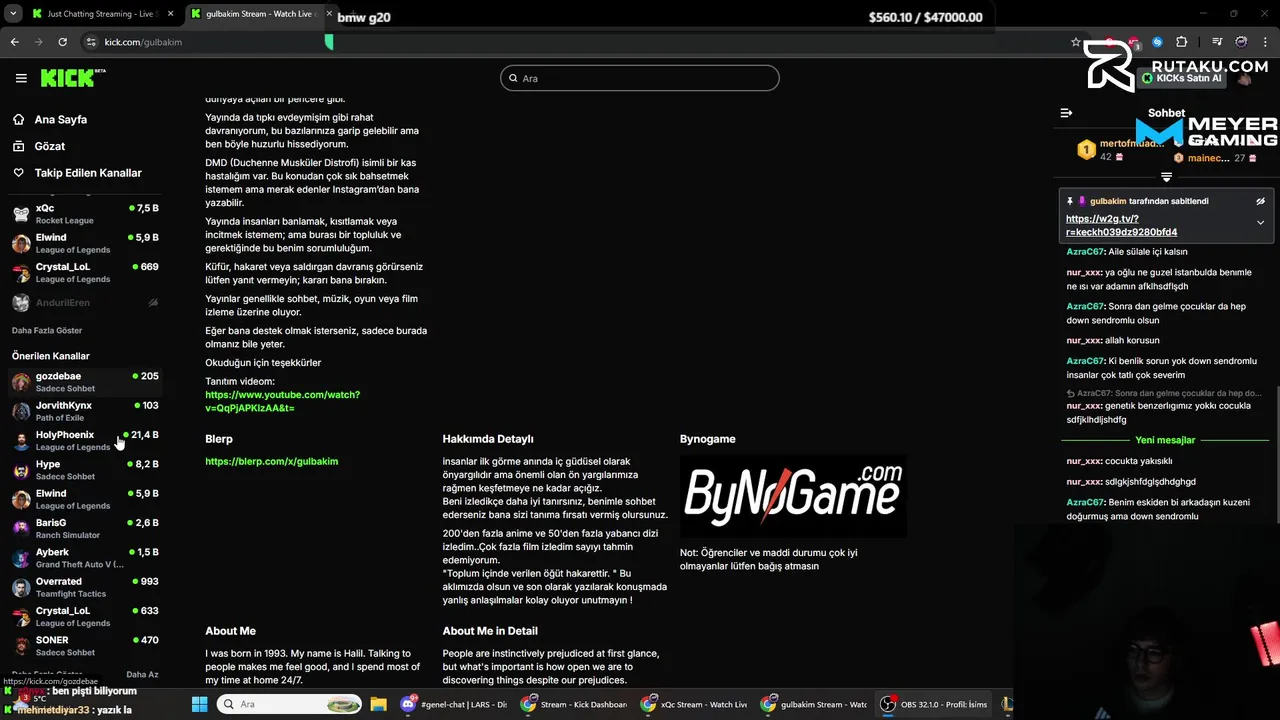Open HolyPhoenix channel
Viewport: 1280px width, 720px height.
85,441
